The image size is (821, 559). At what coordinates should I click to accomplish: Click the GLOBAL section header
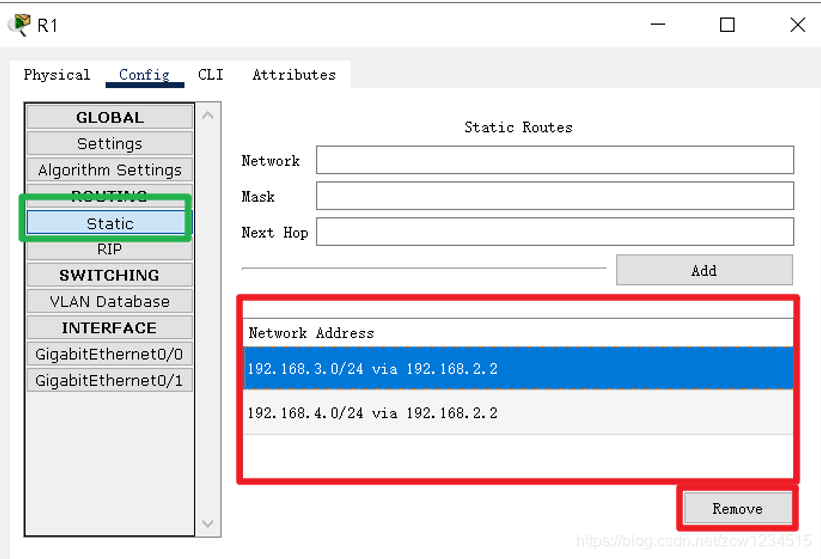110,117
